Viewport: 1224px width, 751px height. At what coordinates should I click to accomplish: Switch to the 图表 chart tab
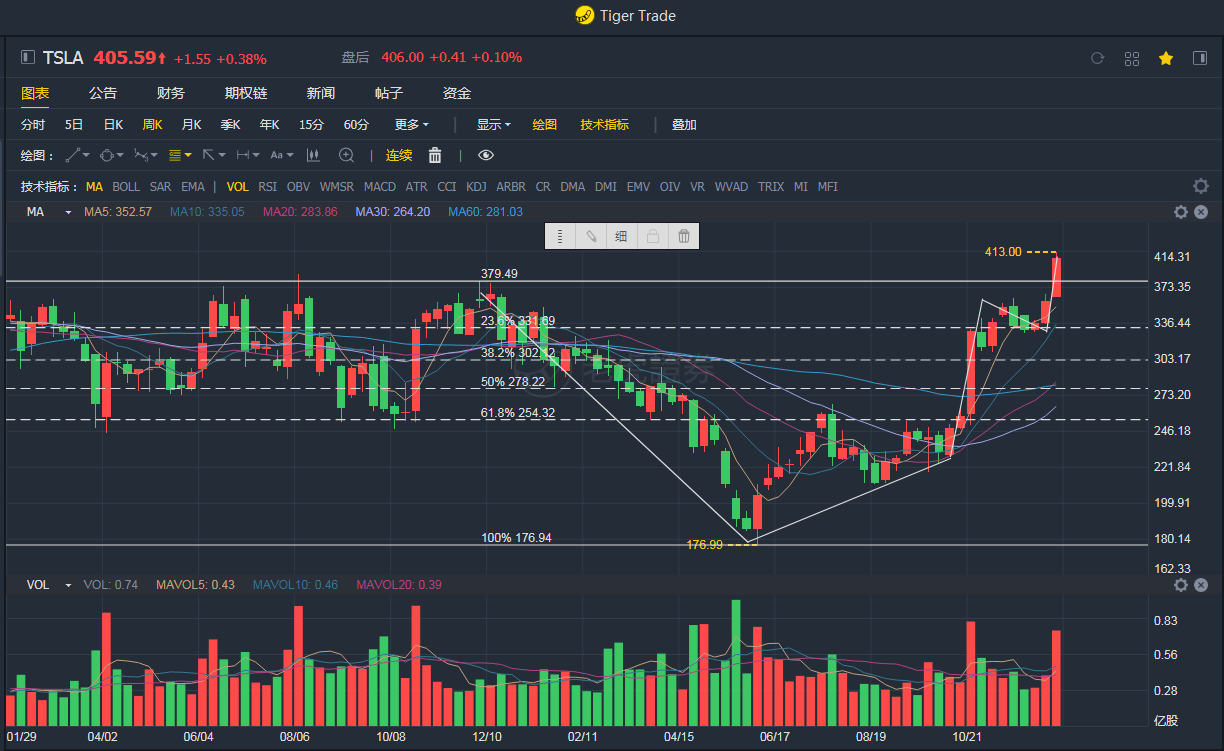point(35,93)
